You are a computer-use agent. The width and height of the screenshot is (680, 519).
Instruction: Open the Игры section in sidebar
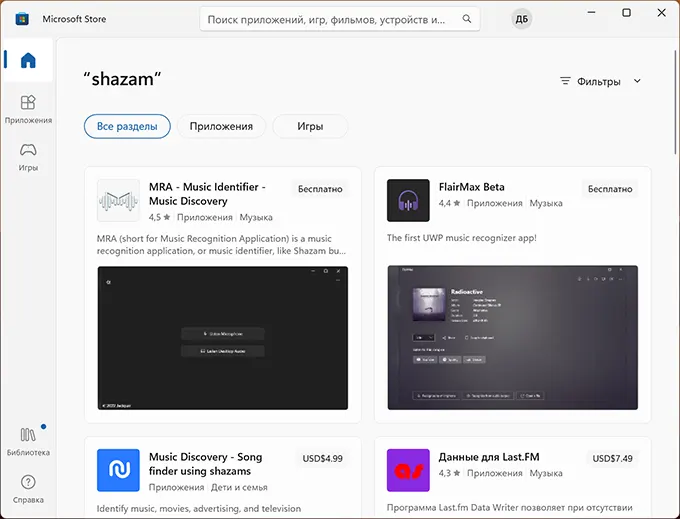click(x=28, y=157)
